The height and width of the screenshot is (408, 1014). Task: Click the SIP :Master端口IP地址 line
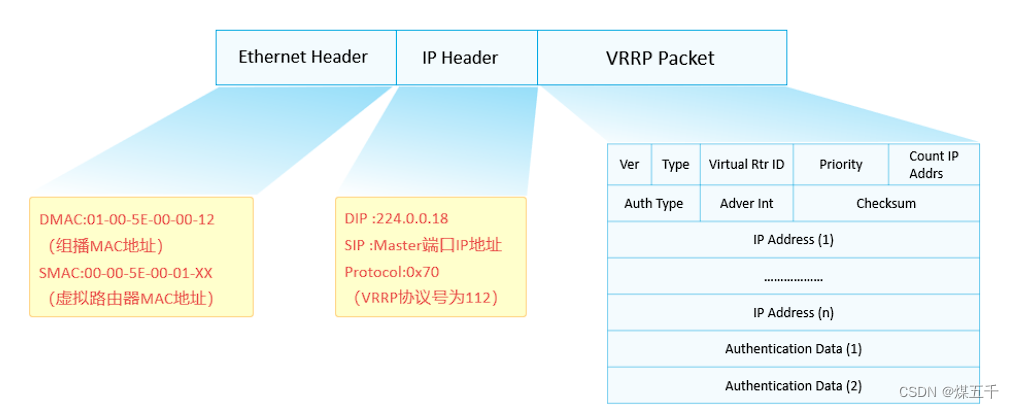click(424, 245)
